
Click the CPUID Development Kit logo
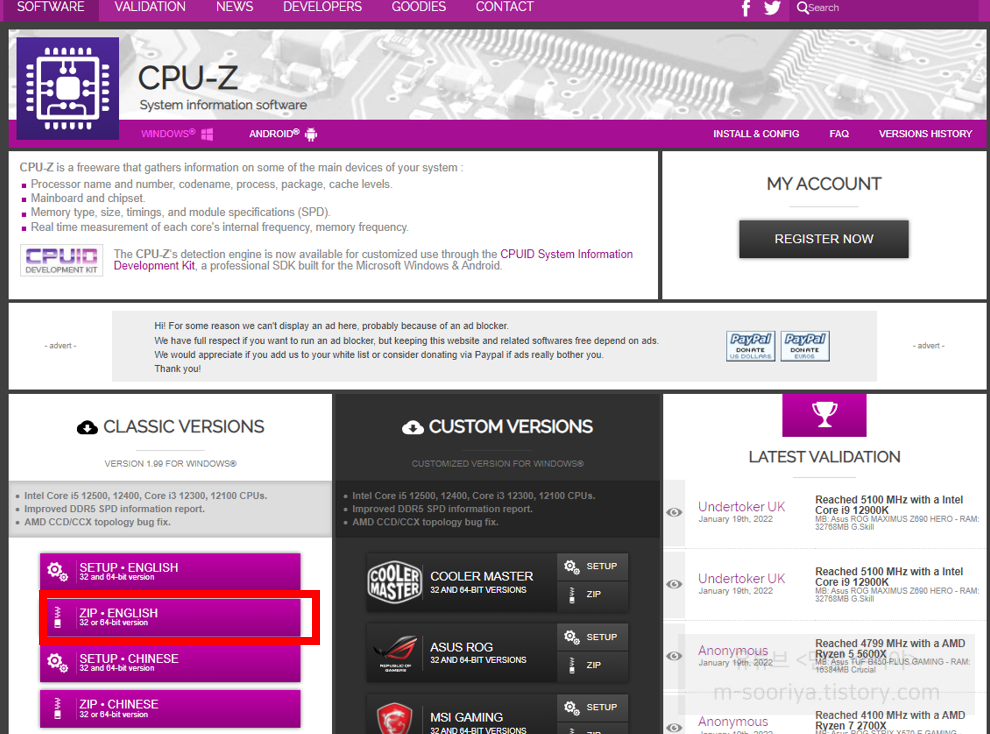(x=61, y=260)
